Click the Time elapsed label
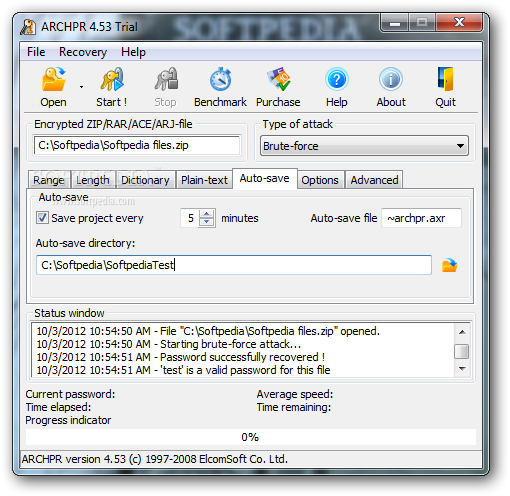Image resolution: width=510 pixels, height=496 pixels. click(x=58, y=407)
